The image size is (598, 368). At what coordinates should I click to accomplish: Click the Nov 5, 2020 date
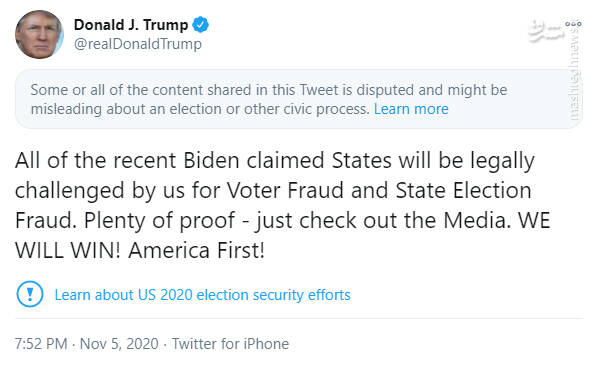pyautogui.click(x=119, y=344)
